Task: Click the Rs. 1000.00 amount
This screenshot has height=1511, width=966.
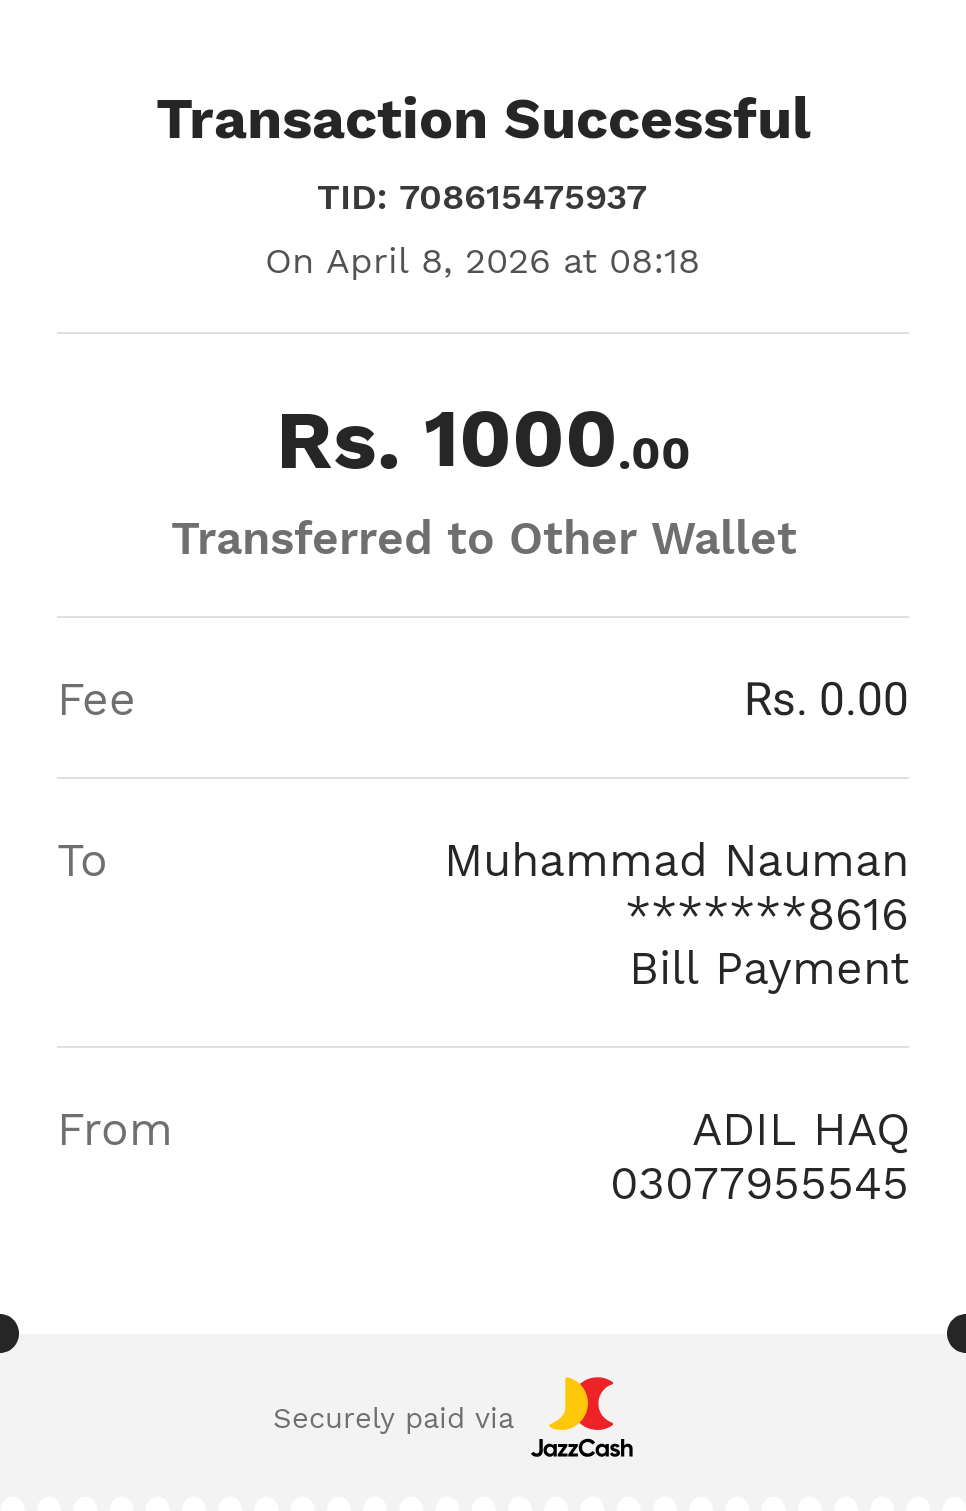Action: (483, 441)
